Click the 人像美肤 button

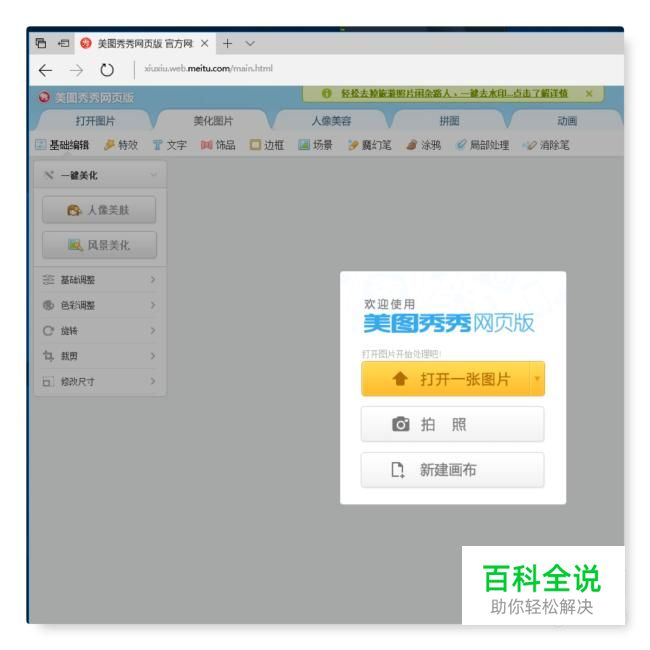99,210
